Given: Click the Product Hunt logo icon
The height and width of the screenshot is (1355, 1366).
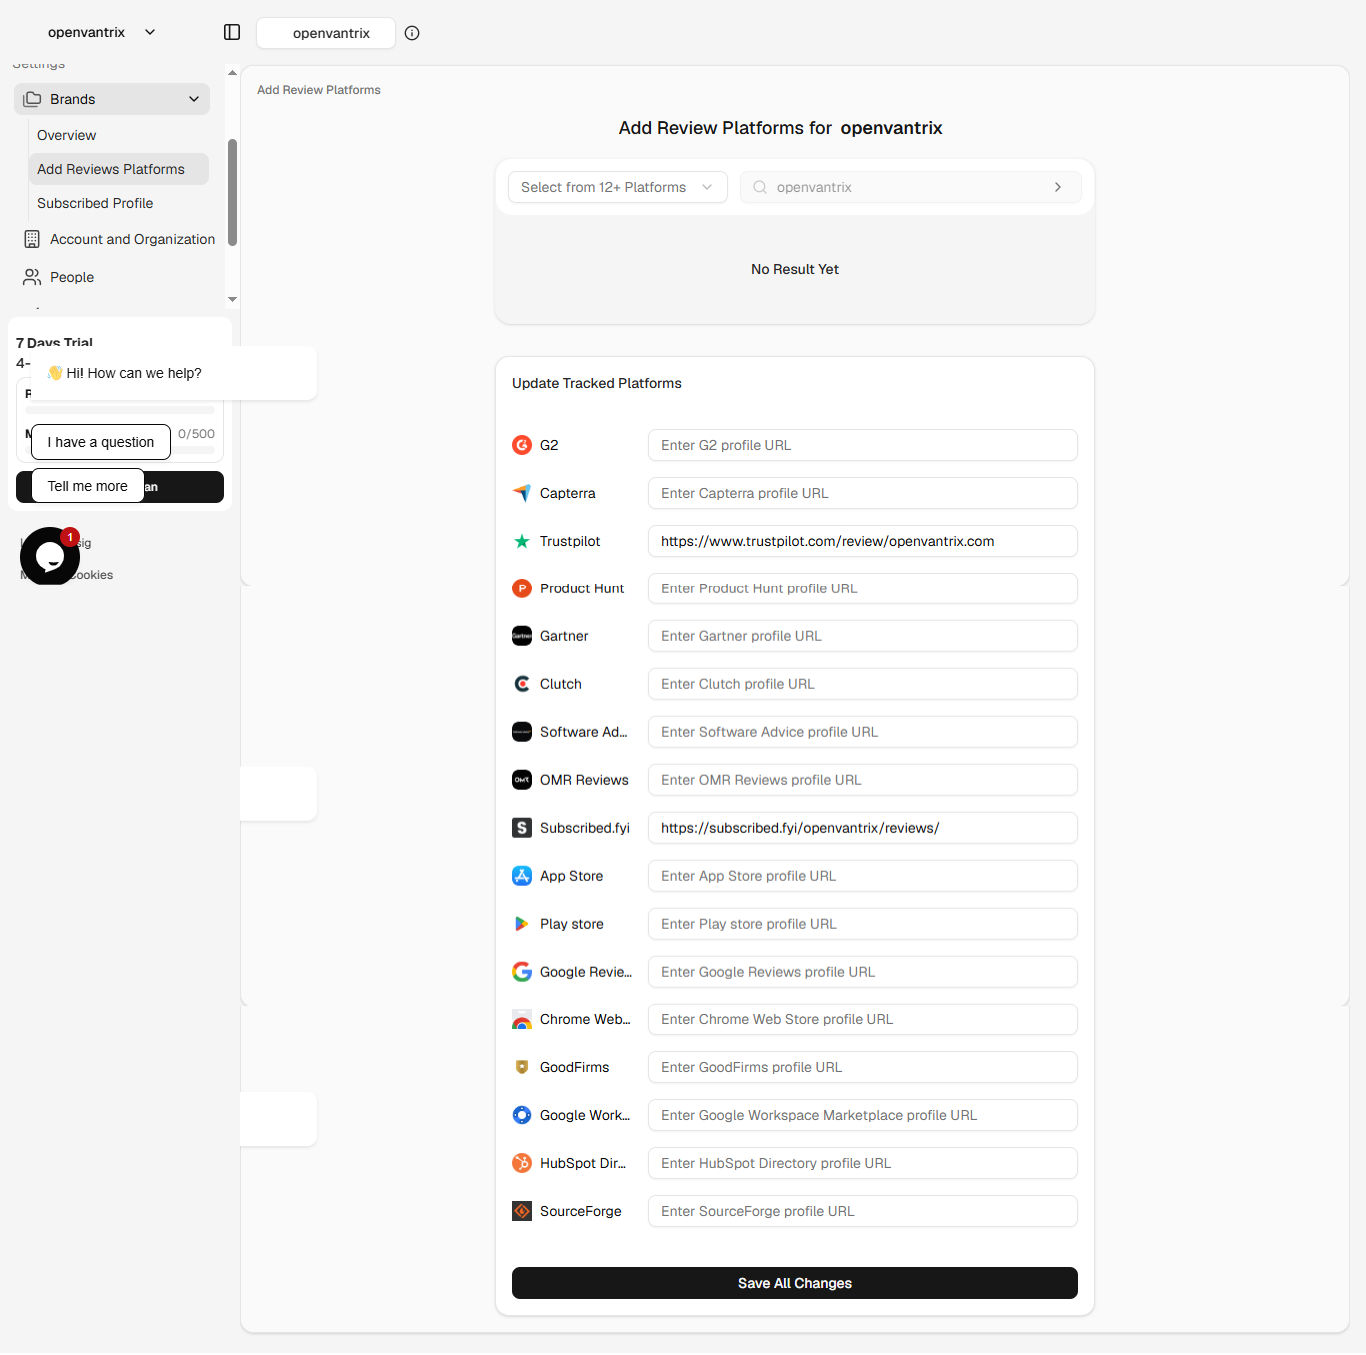Looking at the screenshot, I should (522, 588).
